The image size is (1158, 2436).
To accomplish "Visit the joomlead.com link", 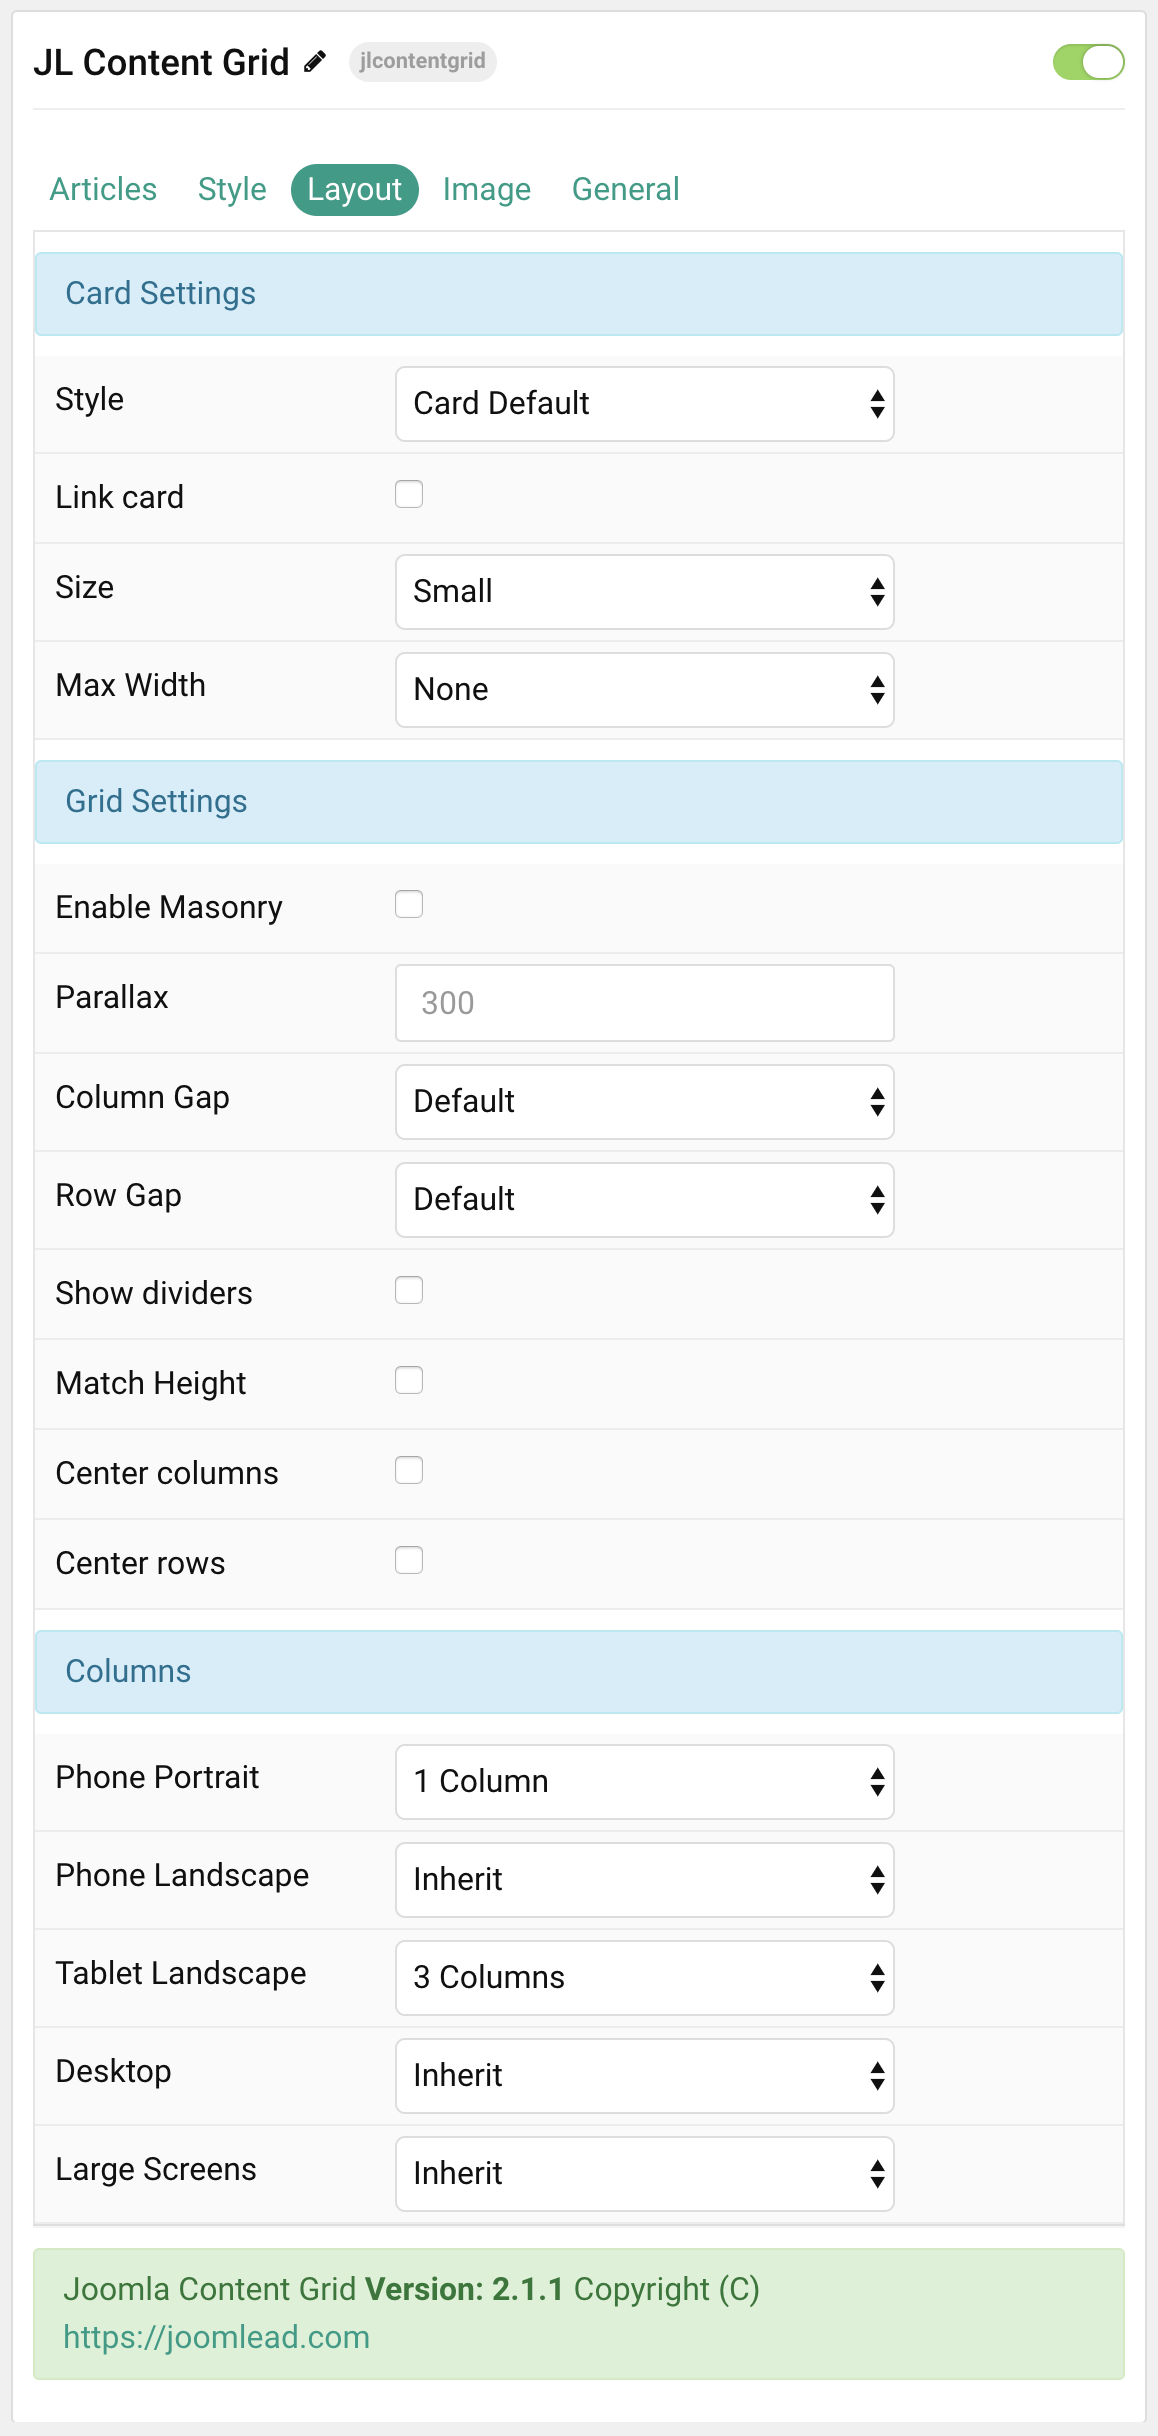I will point(217,2338).
